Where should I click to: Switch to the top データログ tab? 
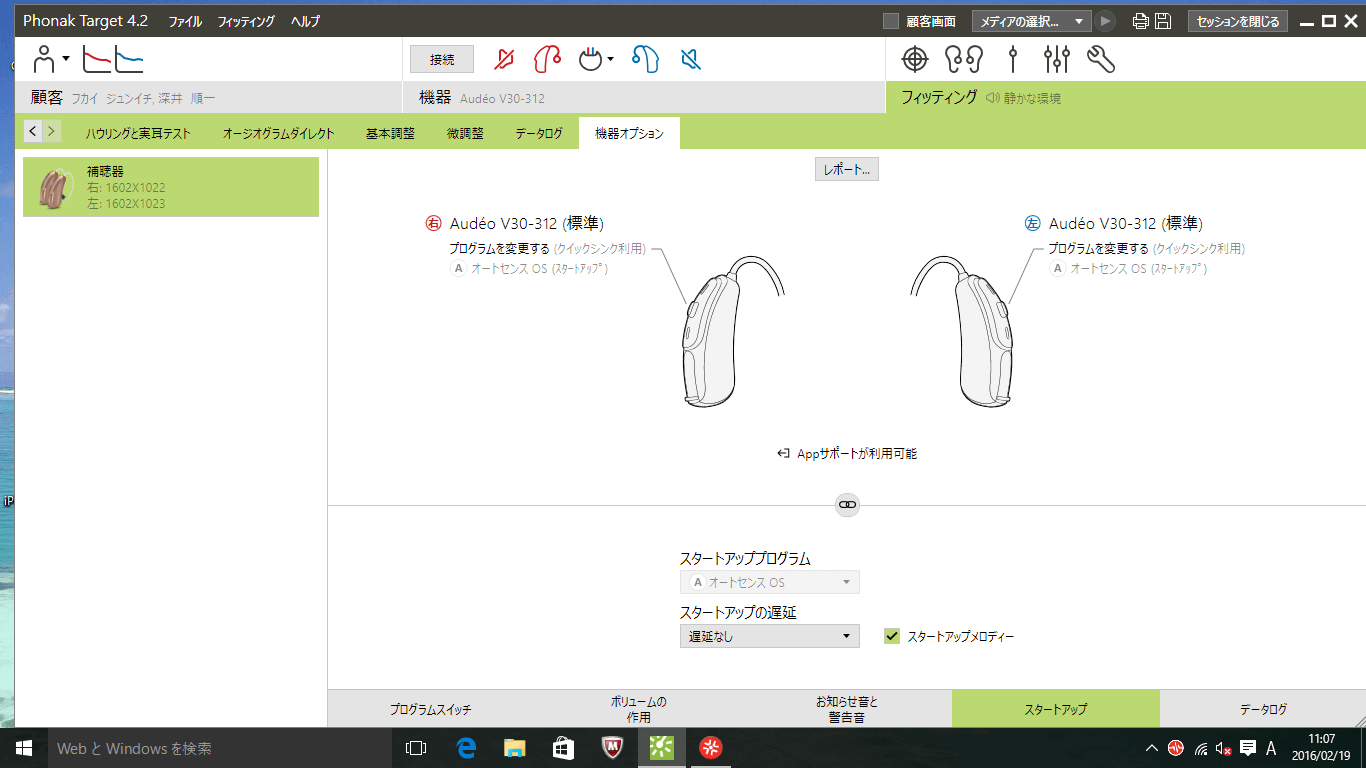pyautogui.click(x=539, y=133)
